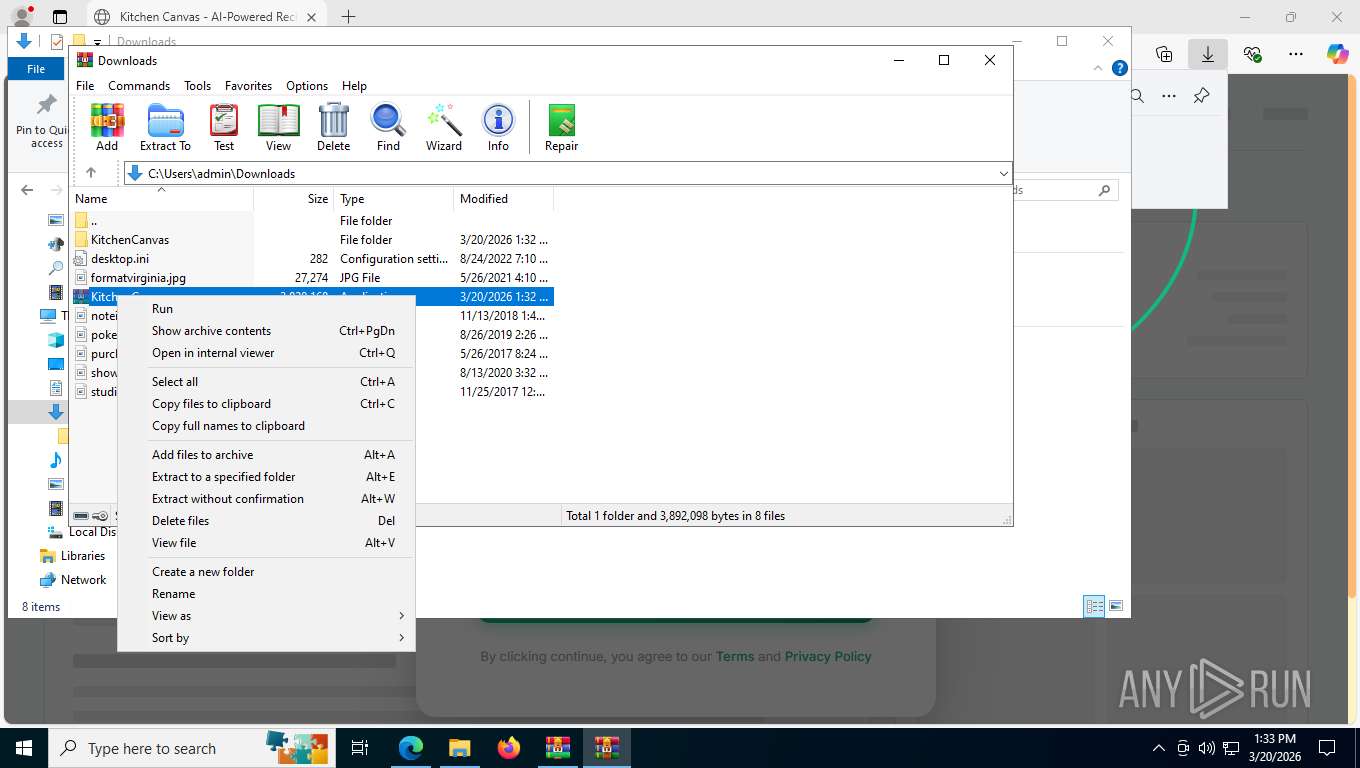Click the Repair toolbar icon

point(561,128)
